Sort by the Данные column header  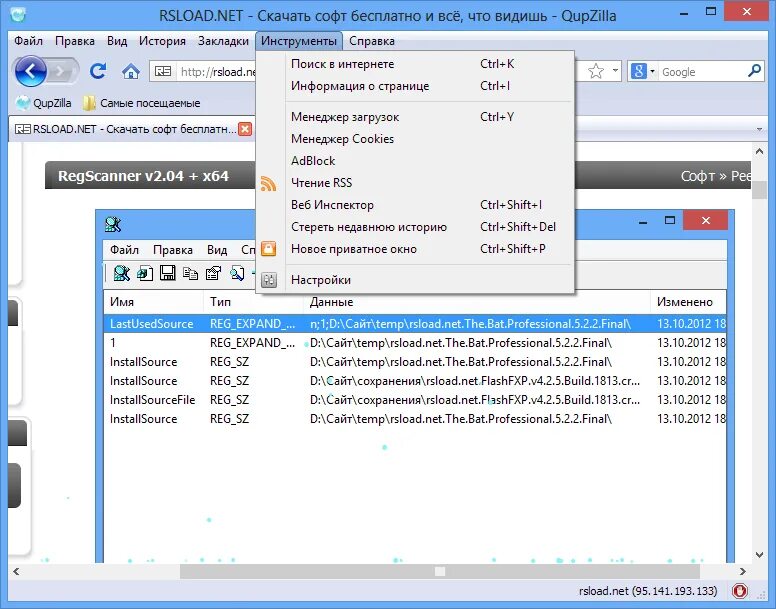tap(477, 302)
